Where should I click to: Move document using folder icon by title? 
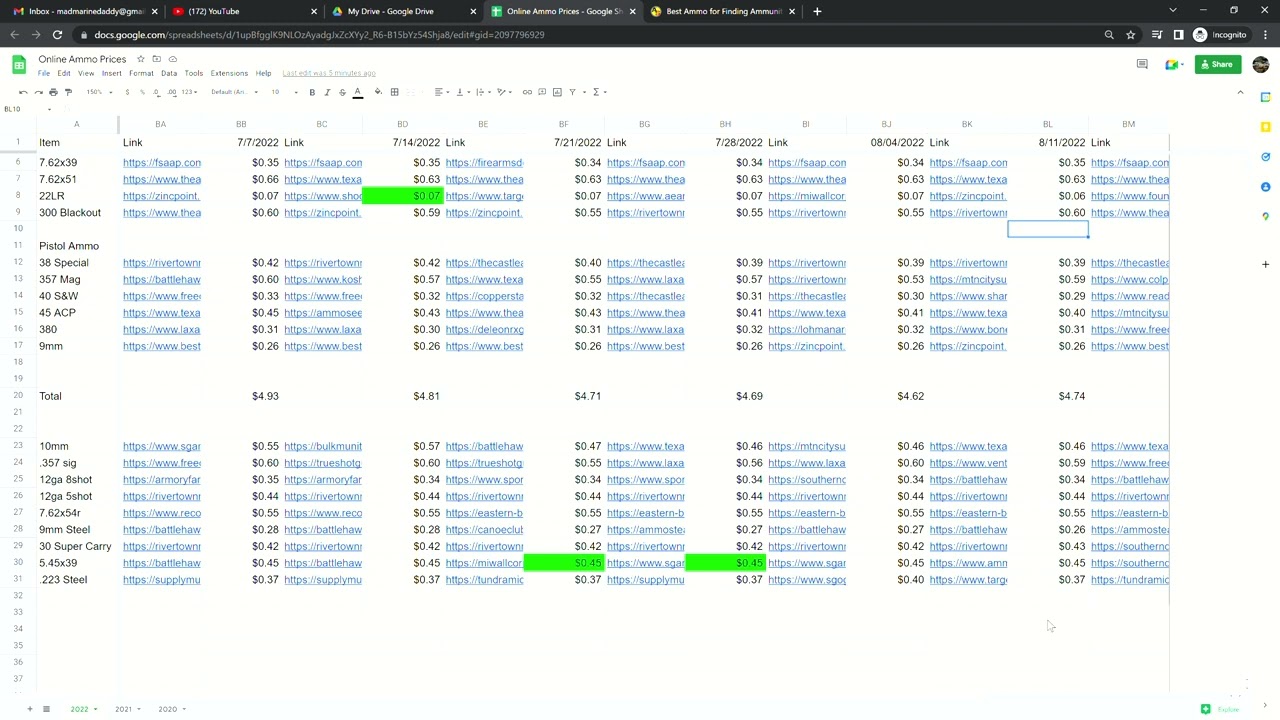(156, 59)
